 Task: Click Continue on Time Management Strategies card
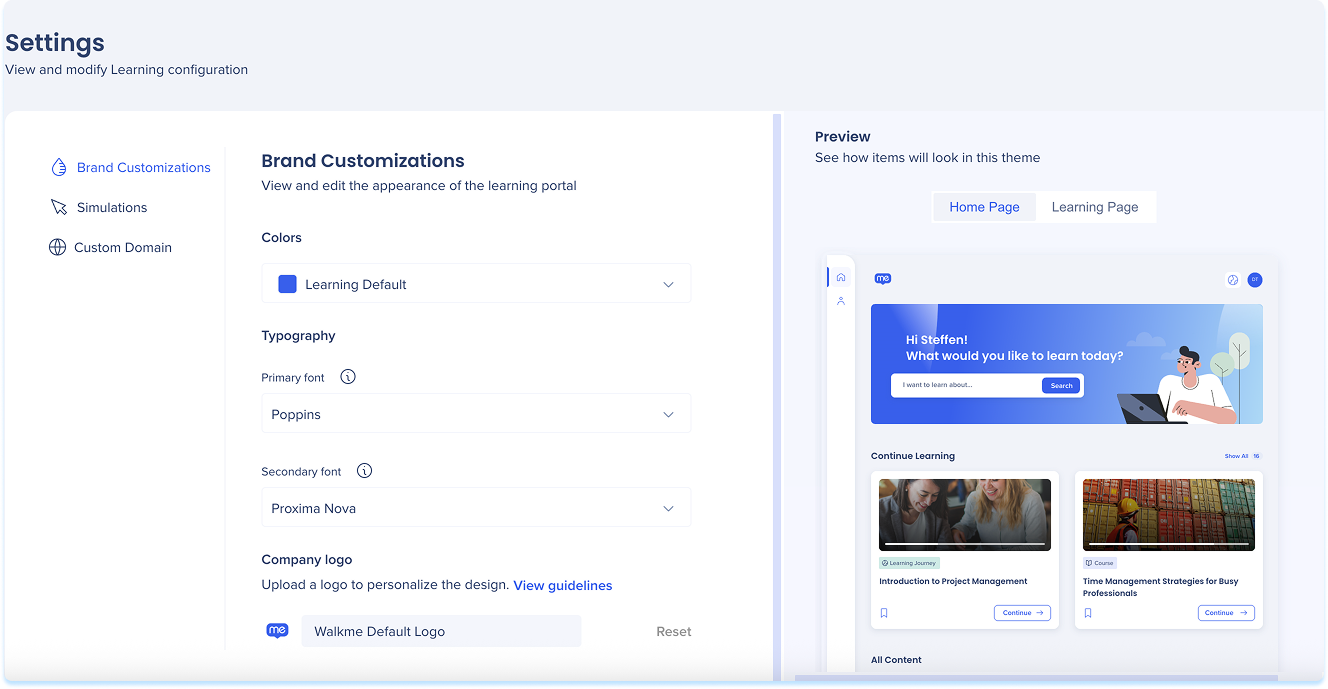[x=1225, y=613]
